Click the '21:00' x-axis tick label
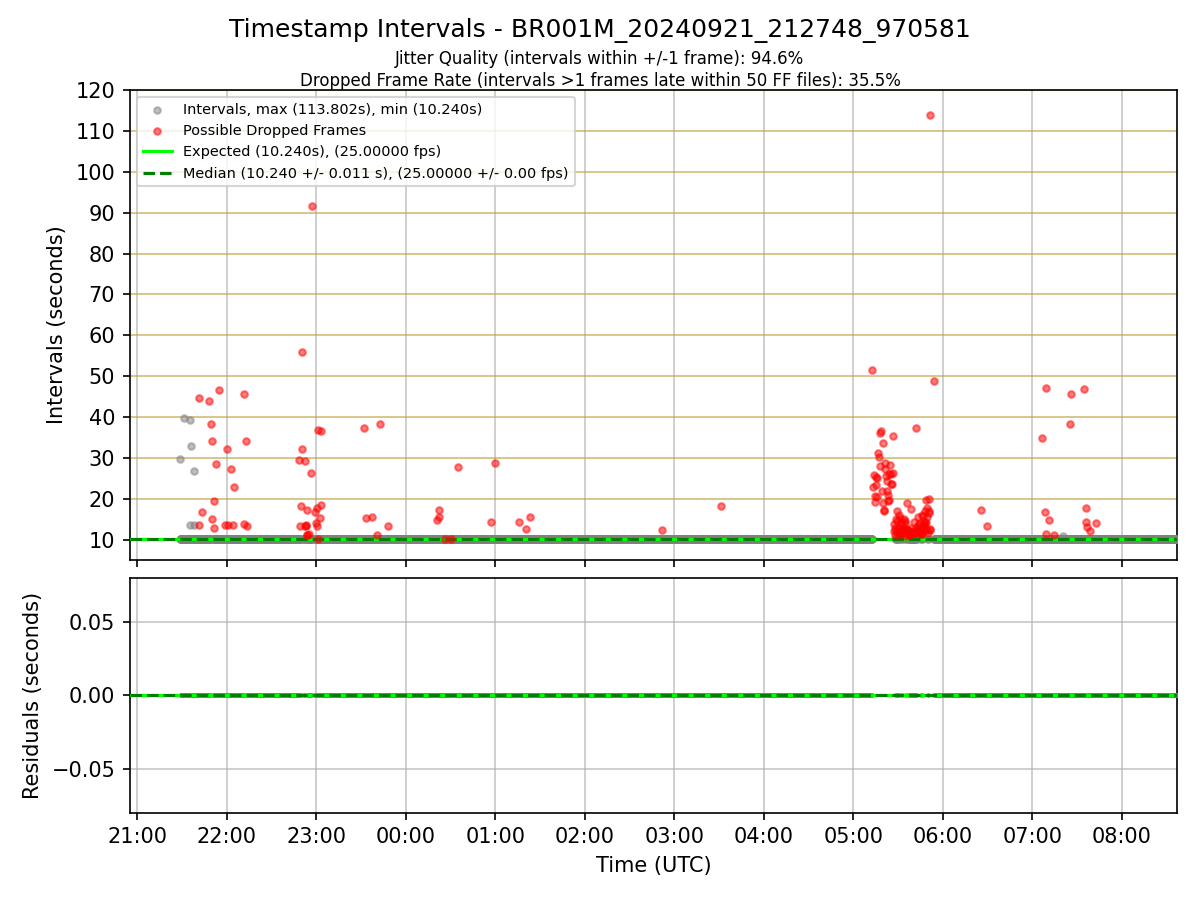The height and width of the screenshot is (900, 1200). pyautogui.click(x=137, y=834)
